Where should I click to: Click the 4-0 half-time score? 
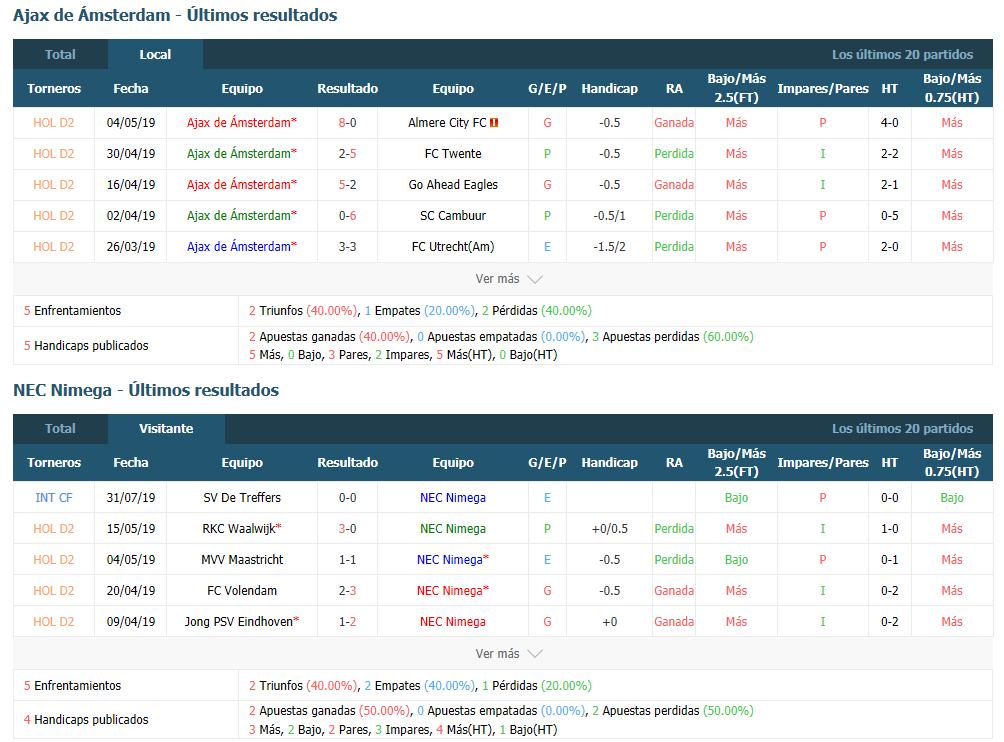pos(889,123)
